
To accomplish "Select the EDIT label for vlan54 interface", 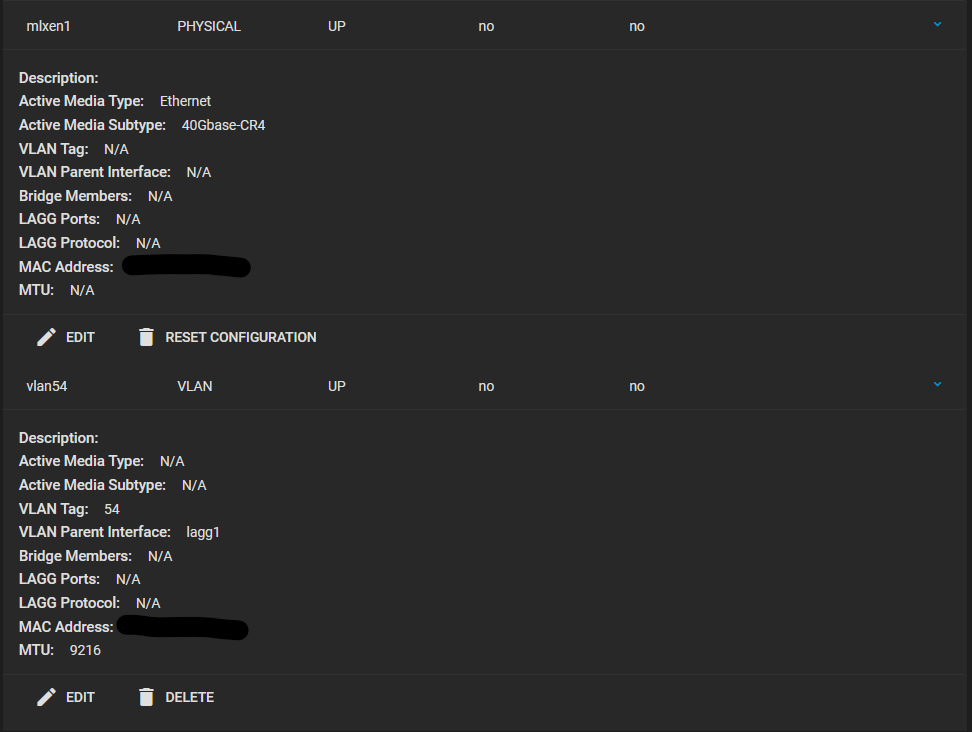I will 81,697.
